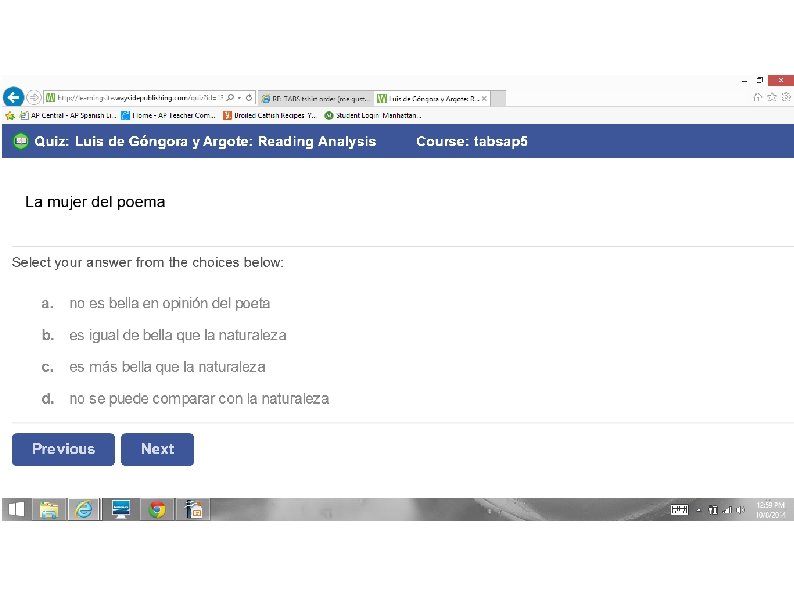Open File Explorer from the taskbar
Viewport: 794px width, 595px height.
pos(49,509)
